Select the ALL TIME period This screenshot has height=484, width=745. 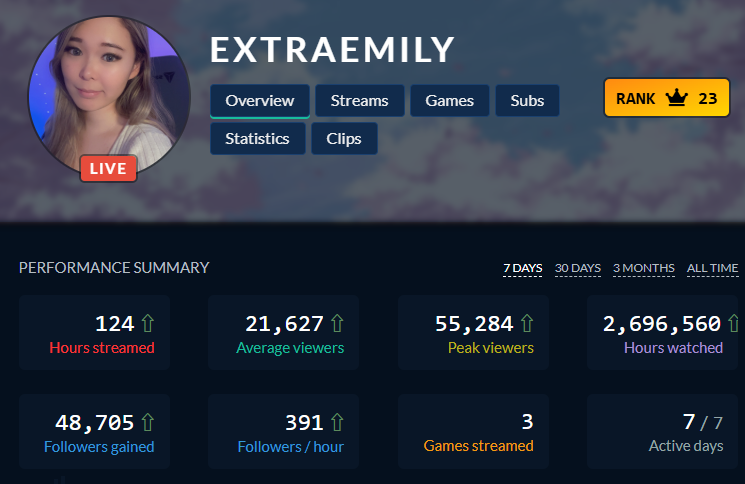[713, 268]
